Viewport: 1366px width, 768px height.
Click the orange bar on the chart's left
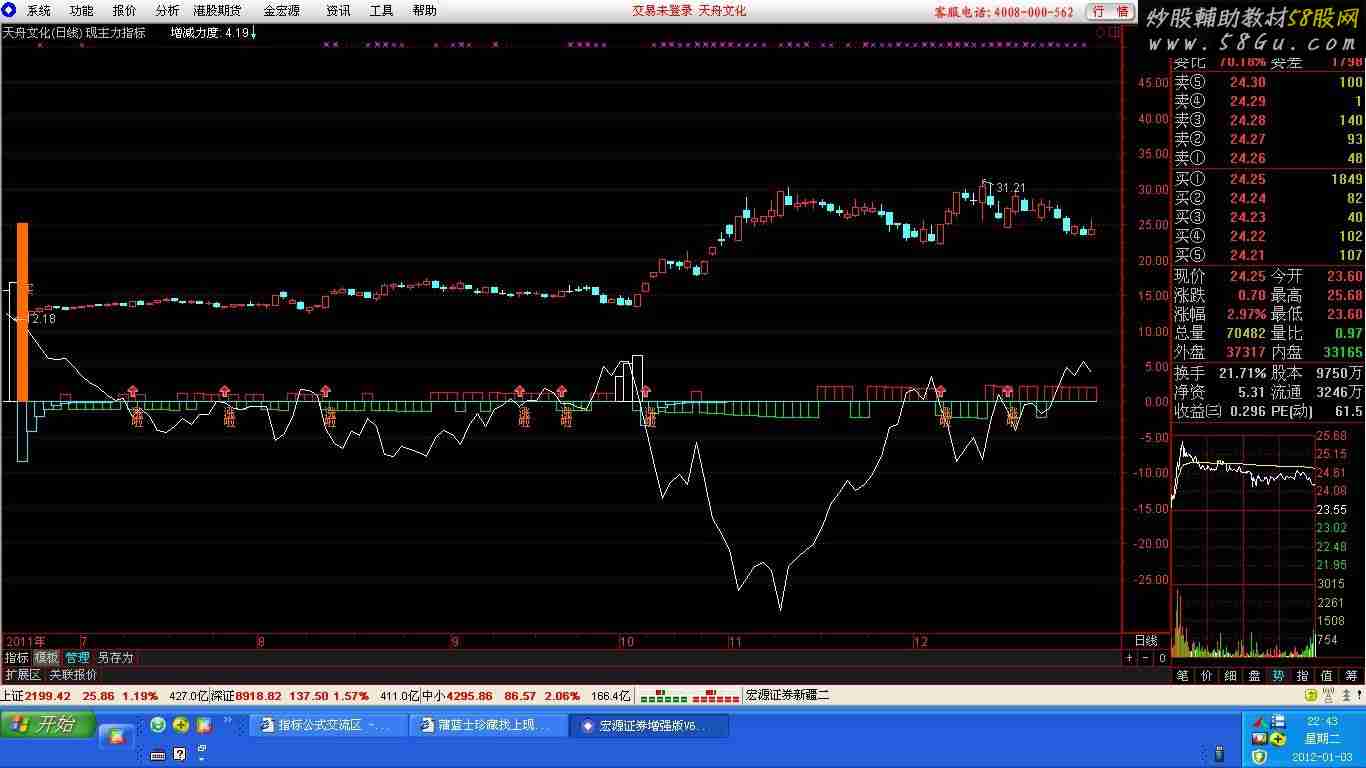(x=22, y=312)
